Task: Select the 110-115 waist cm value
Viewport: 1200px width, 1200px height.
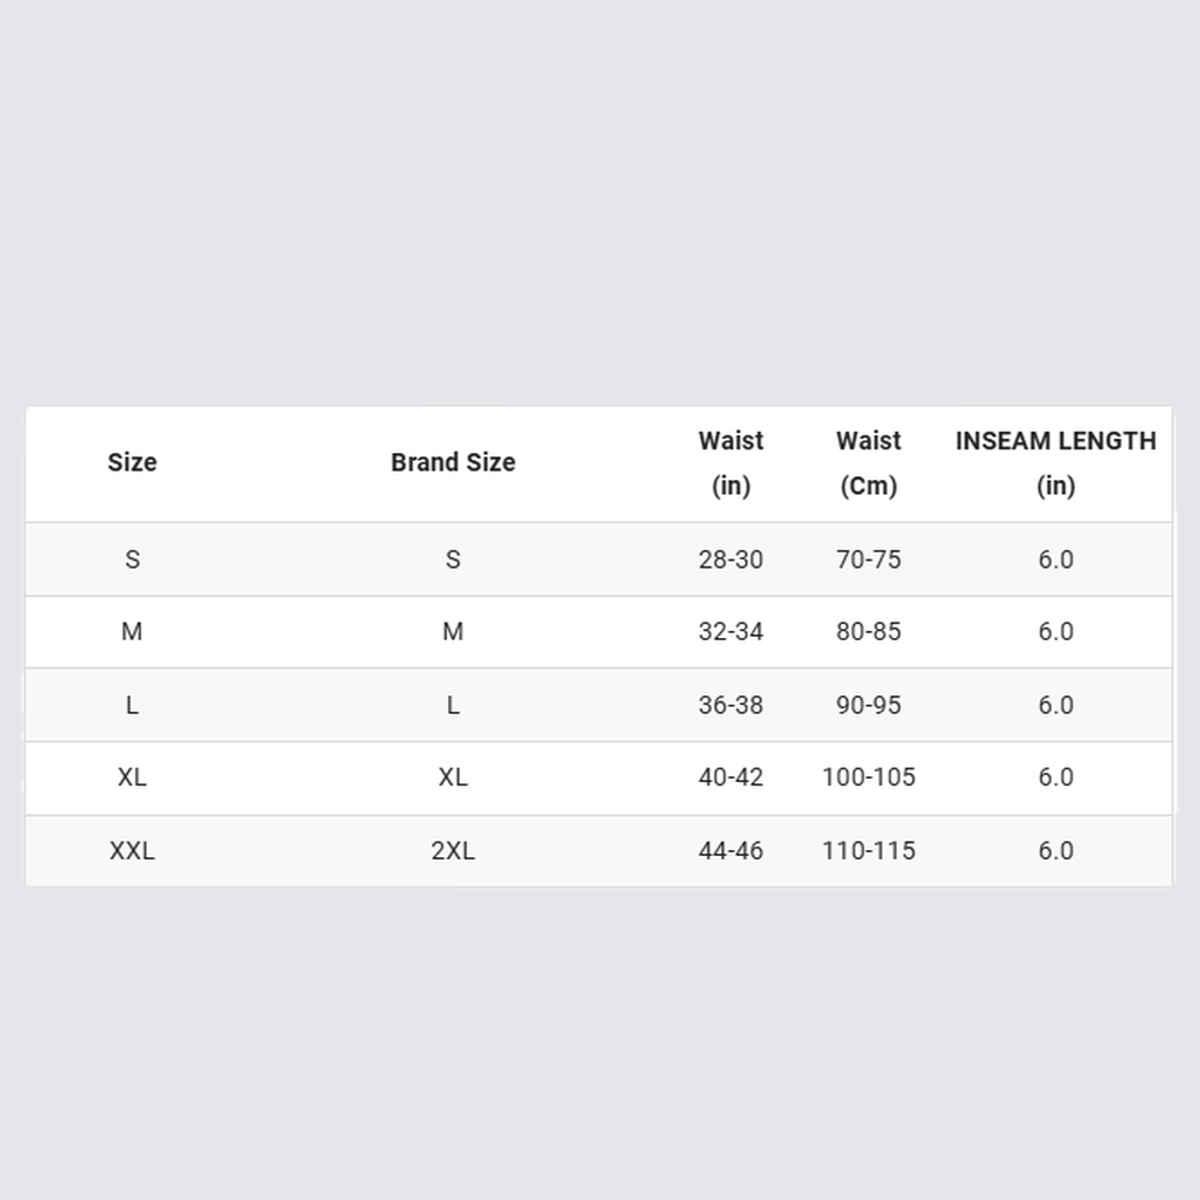Action: (x=869, y=851)
